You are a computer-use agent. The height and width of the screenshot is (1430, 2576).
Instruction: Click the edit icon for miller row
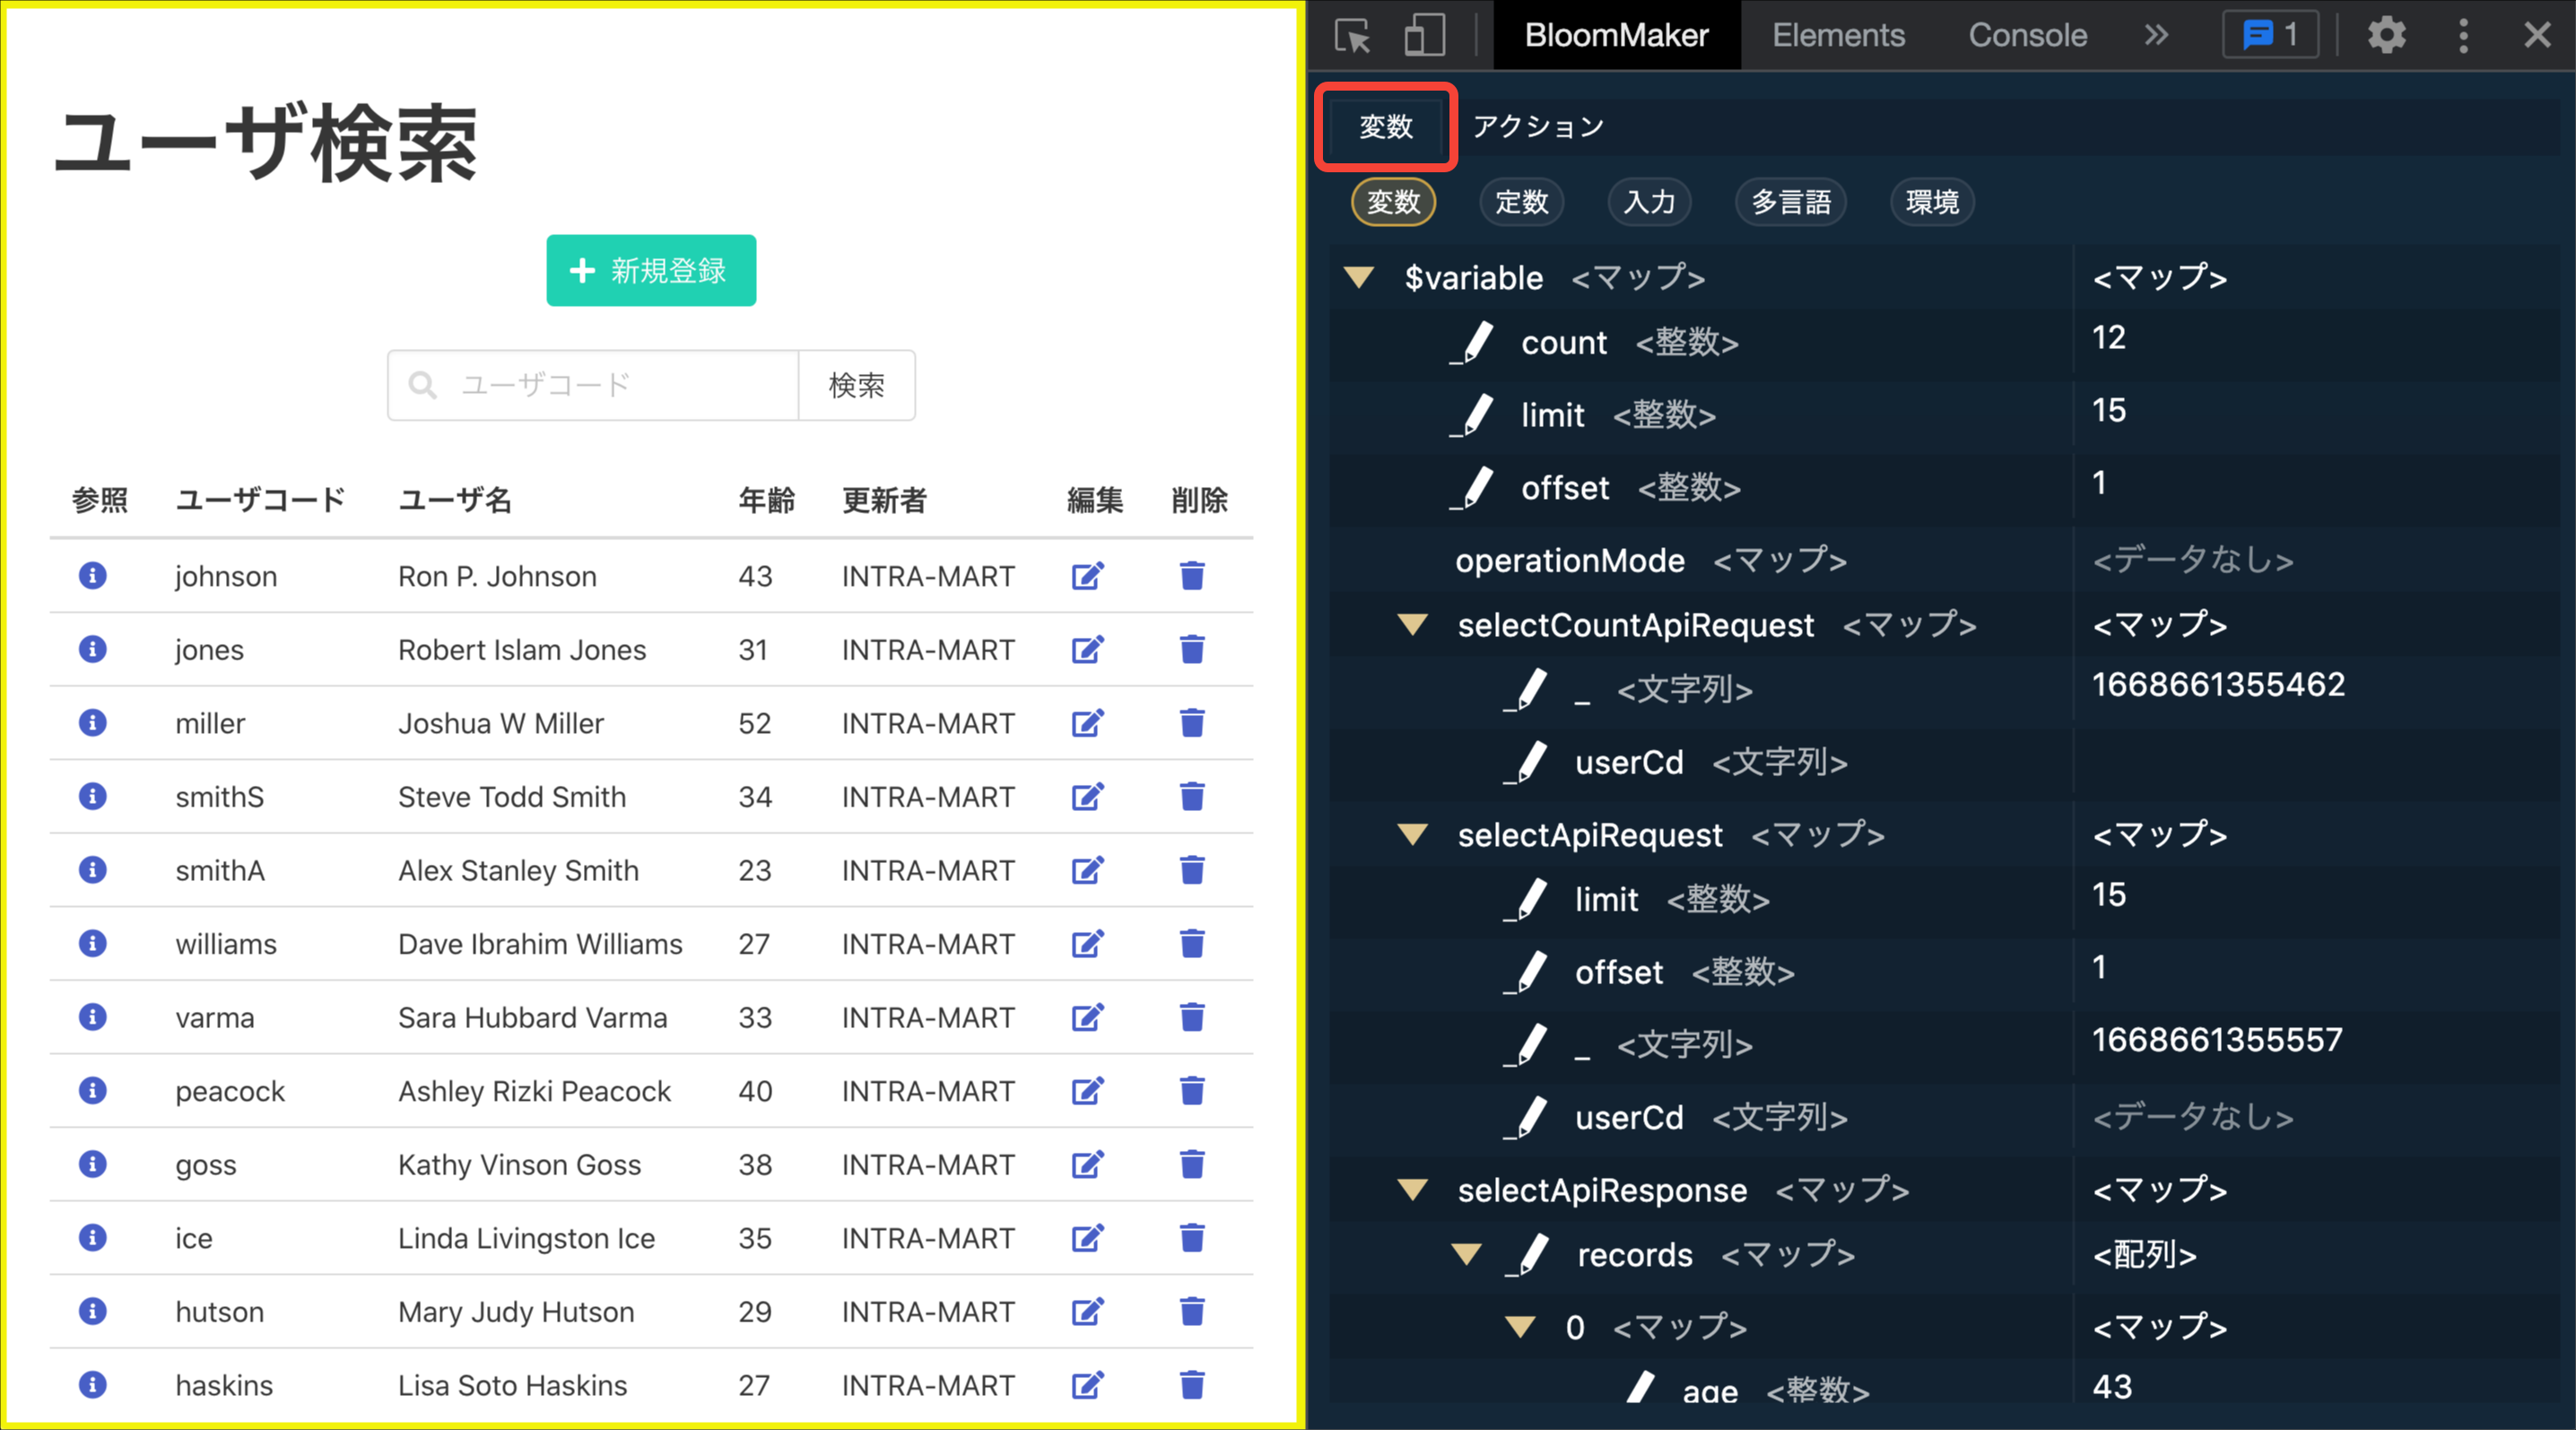[x=1087, y=723]
